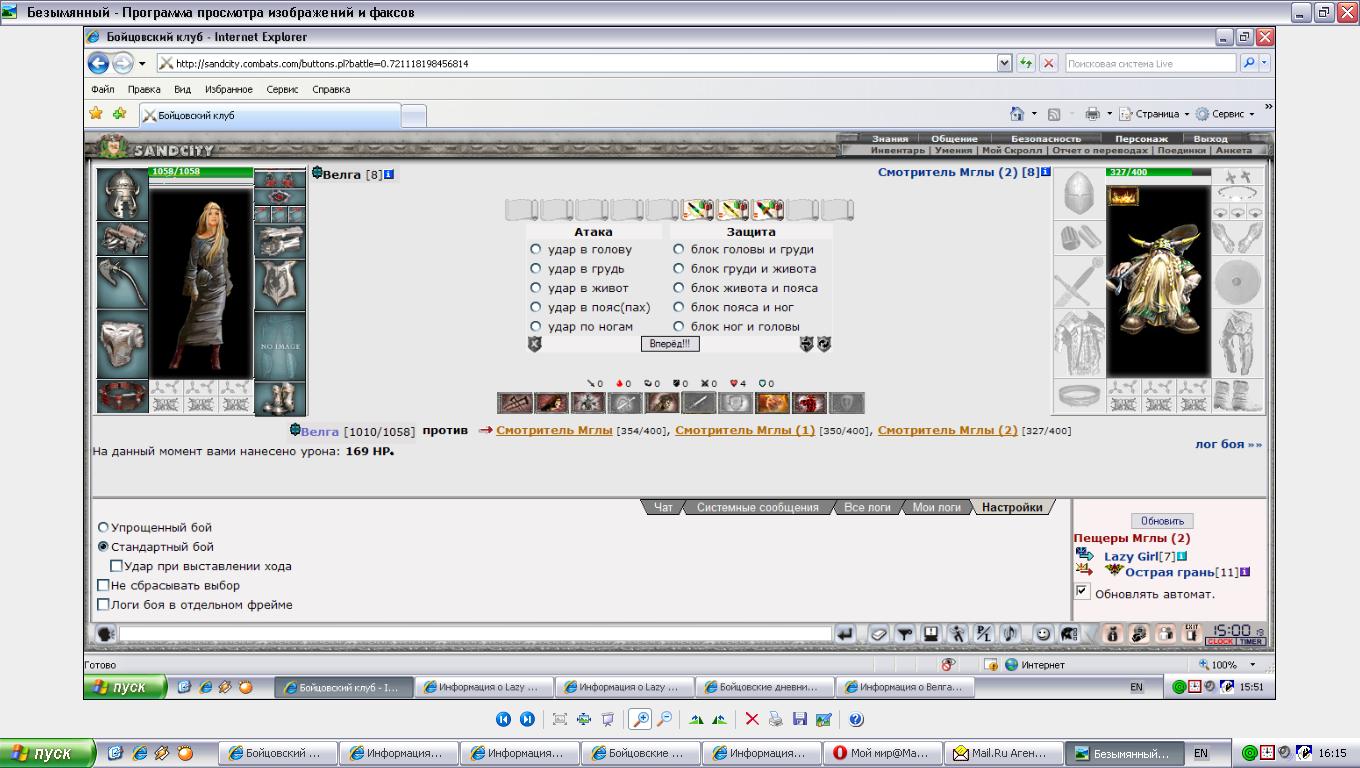Screen dimensions: 1360x768
Task: Click Велга's character portrait
Action: pyautogui.click(x=201, y=281)
